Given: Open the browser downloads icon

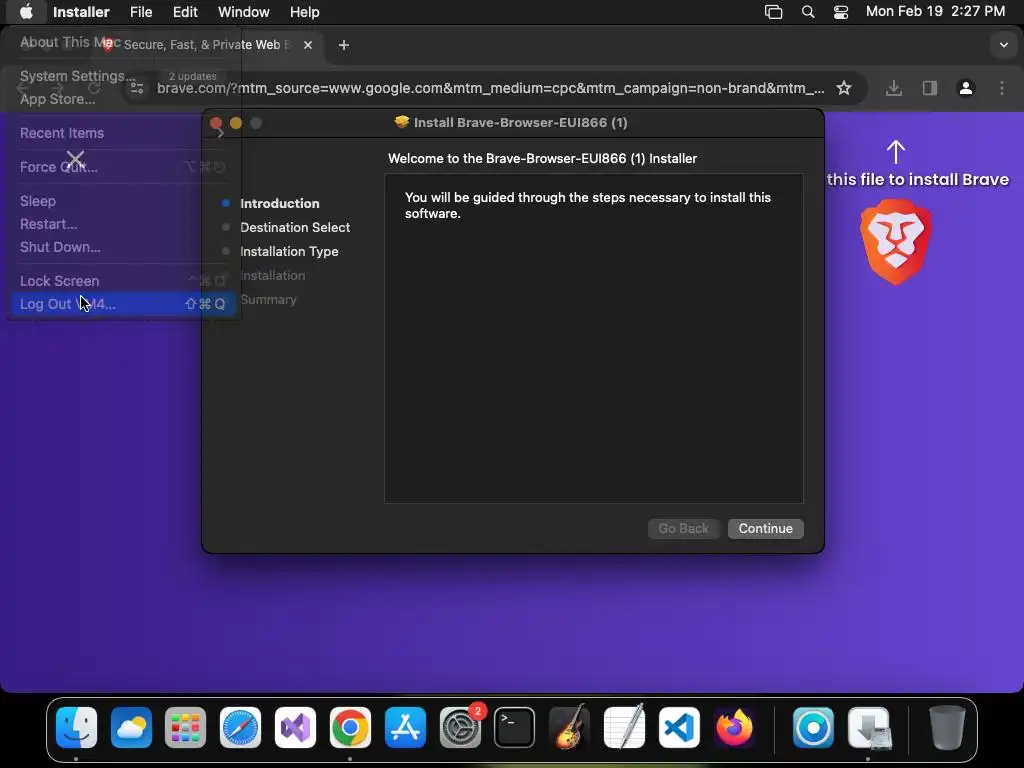Looking at the screenshot, I should click(894, 88).
